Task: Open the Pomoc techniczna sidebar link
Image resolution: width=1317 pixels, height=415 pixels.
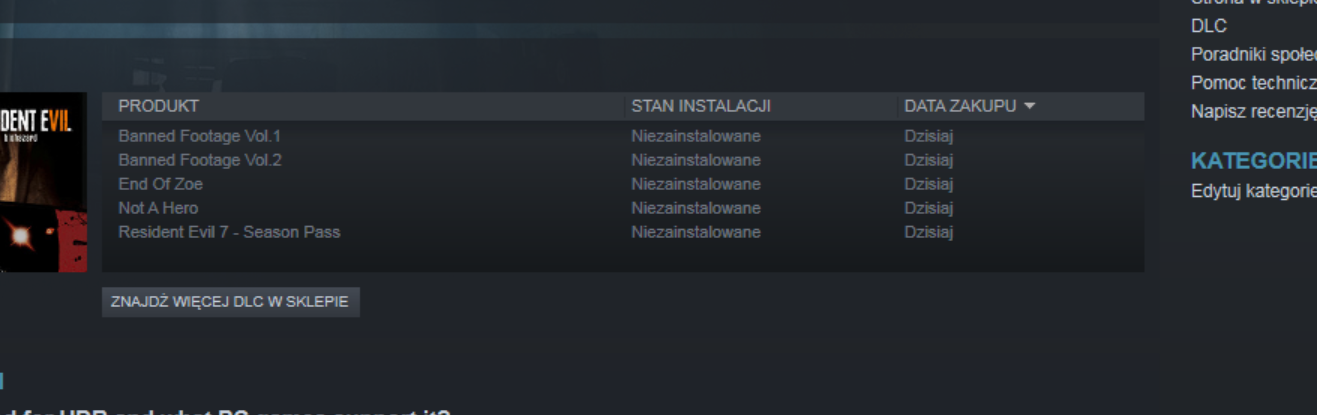Action: pos(1254,82)
